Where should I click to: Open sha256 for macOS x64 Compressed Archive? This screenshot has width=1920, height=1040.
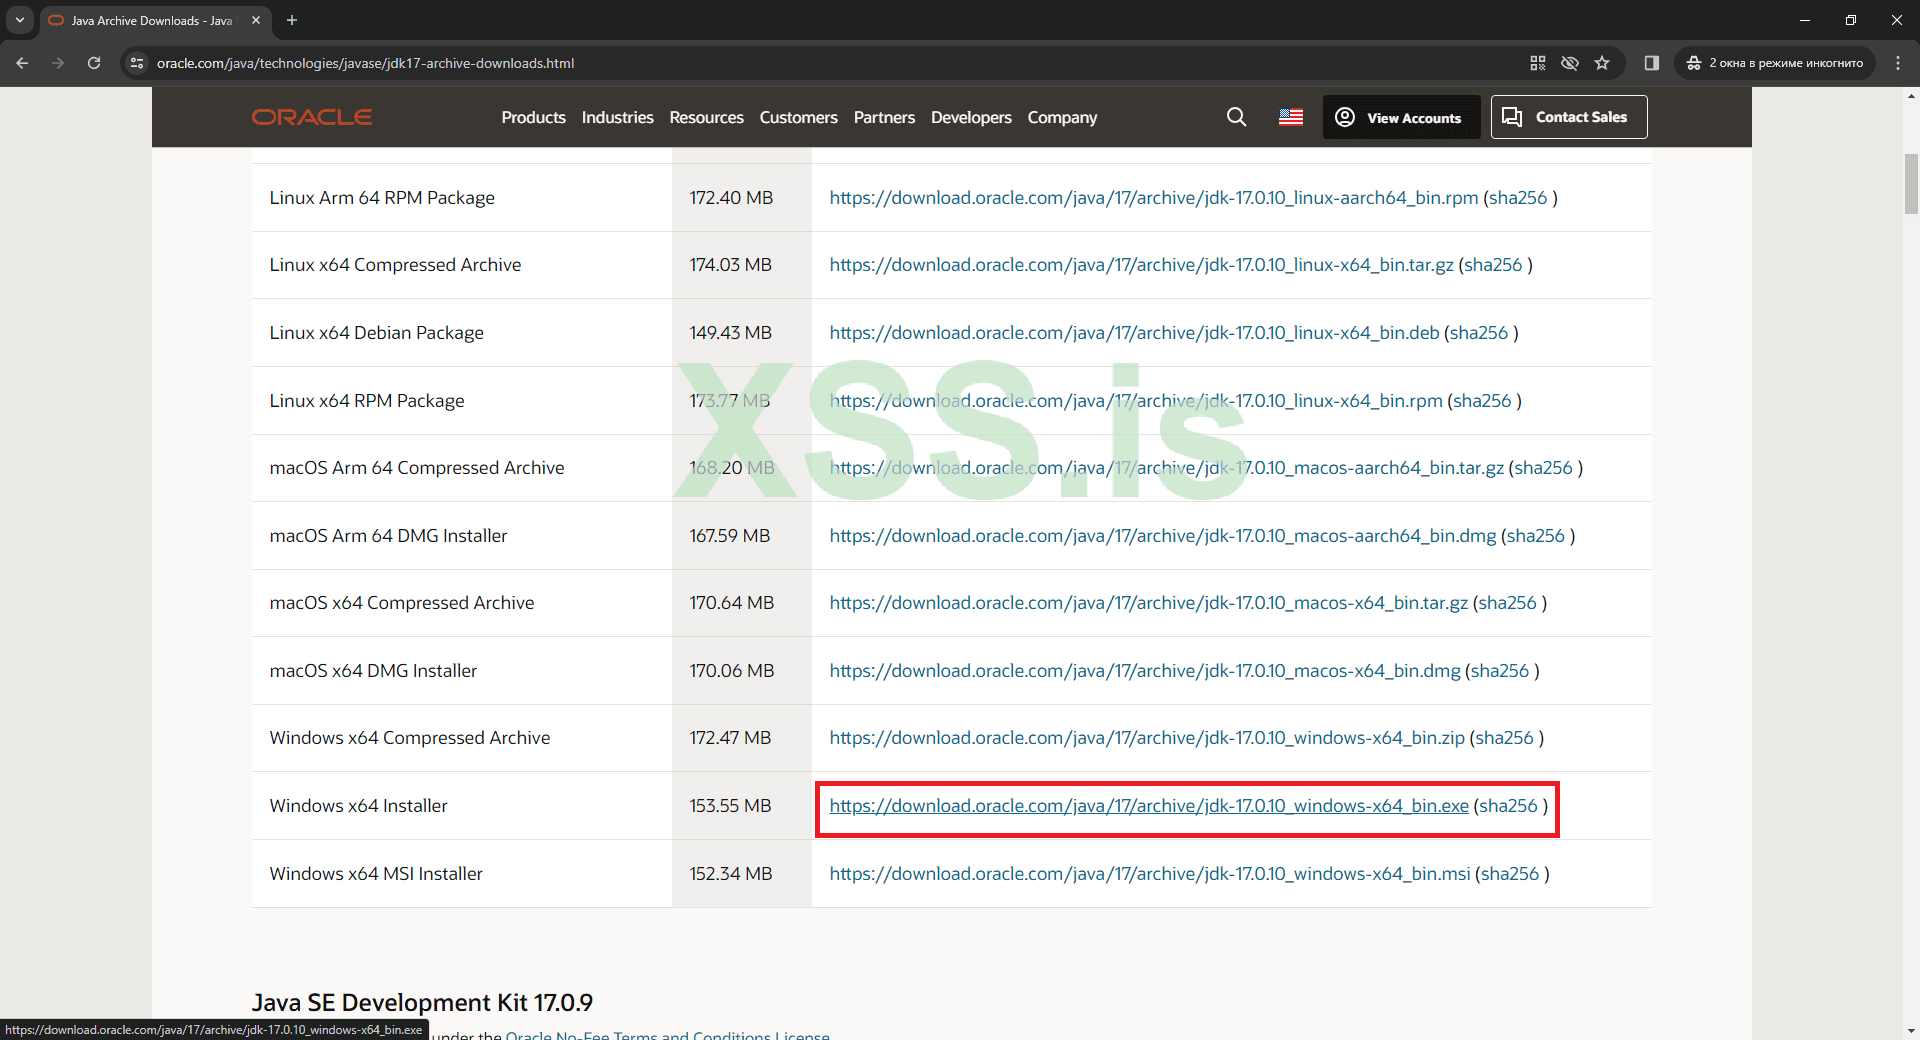pyautogui.click(x=1508, y=603)
